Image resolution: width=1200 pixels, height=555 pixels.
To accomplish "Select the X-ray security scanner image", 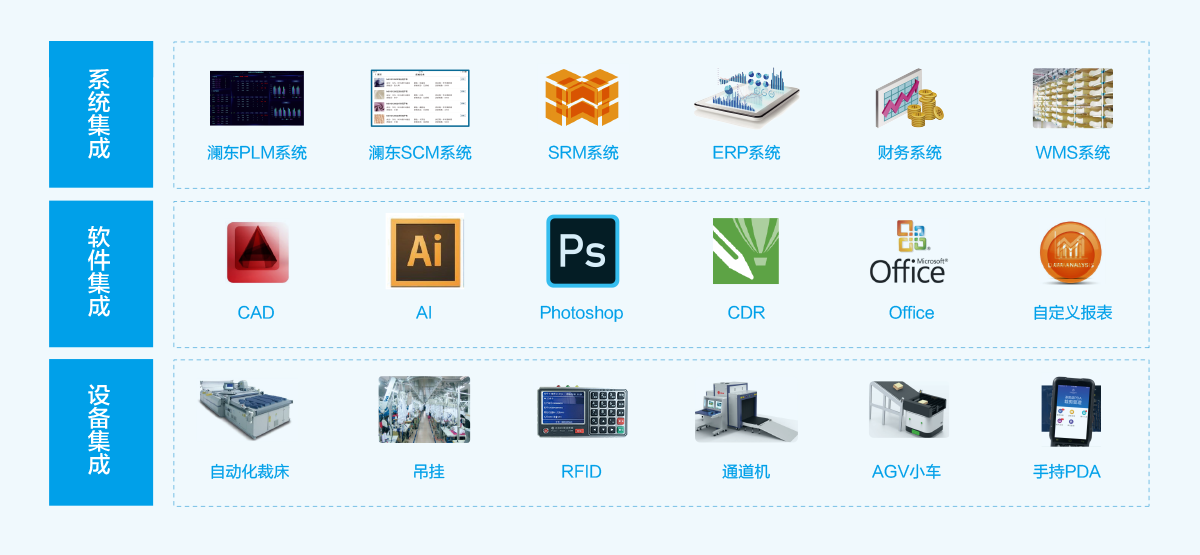I will coord(746,409).
